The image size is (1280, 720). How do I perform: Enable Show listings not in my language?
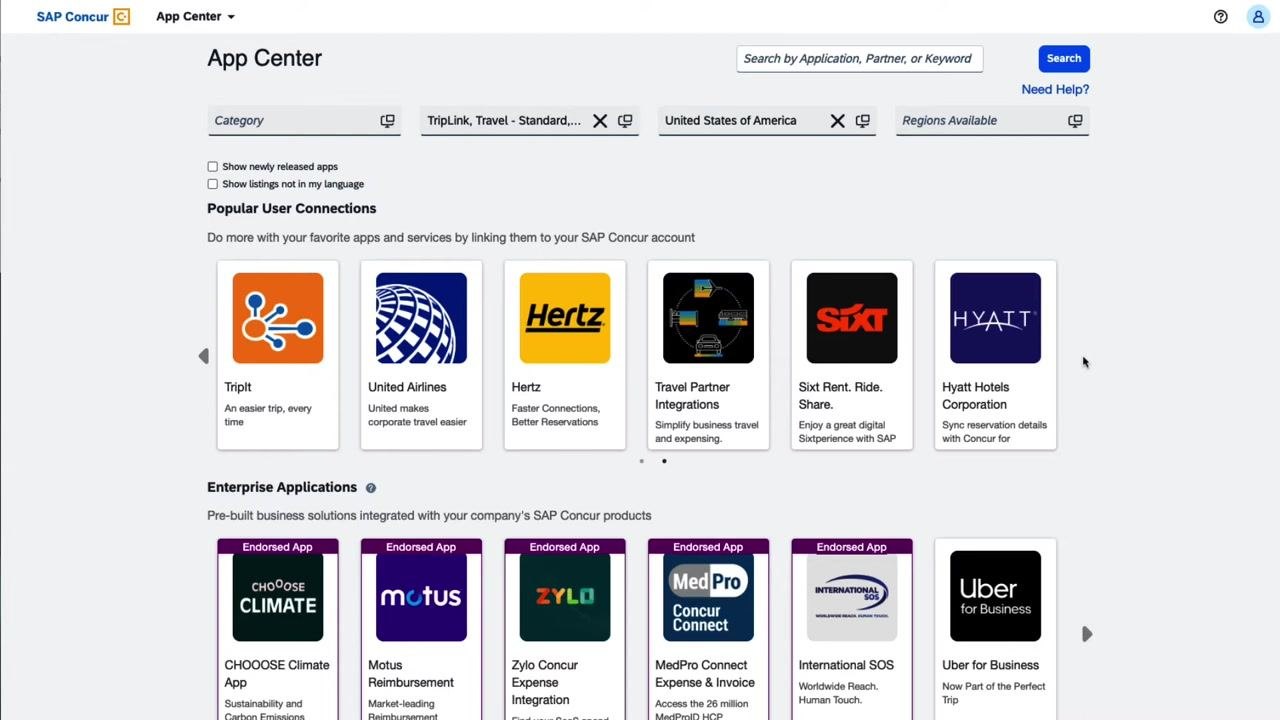pyautogui.click(x=212, y=184)
